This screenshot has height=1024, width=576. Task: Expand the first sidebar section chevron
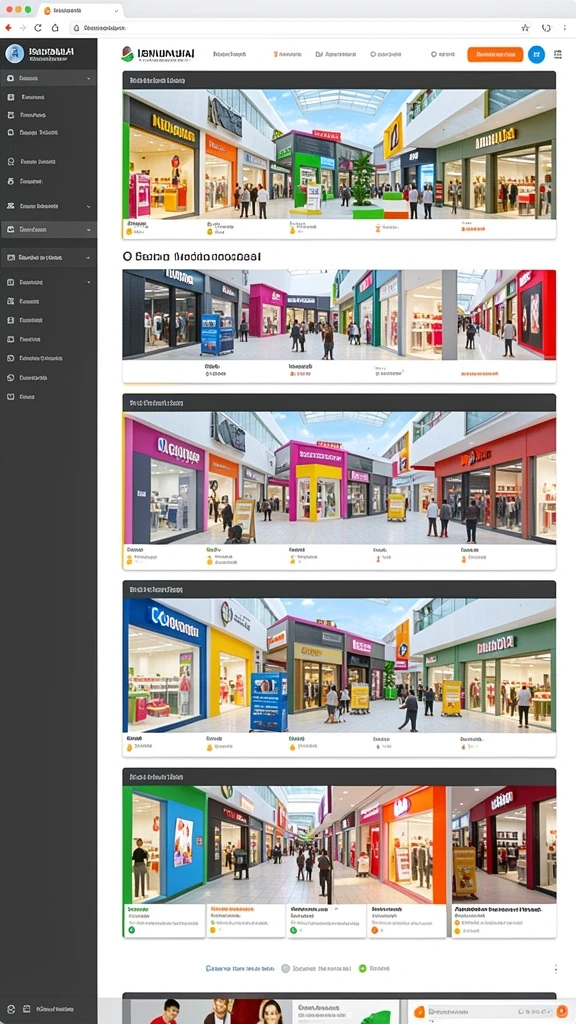click(x=89, y=78)
